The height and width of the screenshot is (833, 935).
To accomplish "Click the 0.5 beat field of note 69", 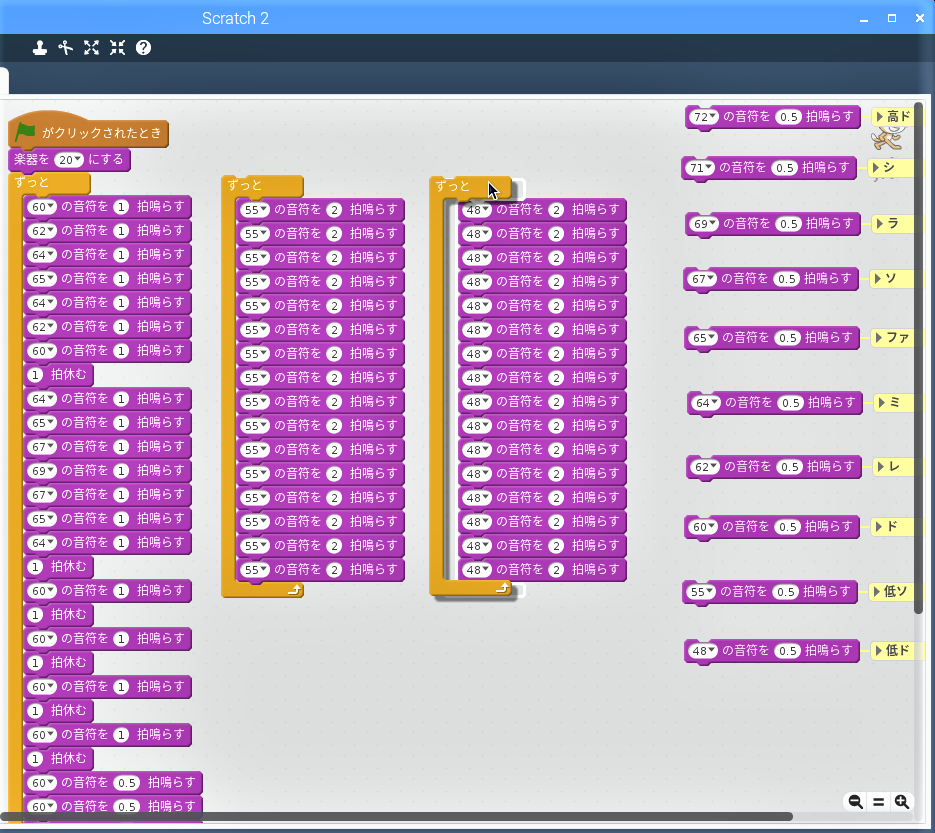I will (x=789, y=224).
